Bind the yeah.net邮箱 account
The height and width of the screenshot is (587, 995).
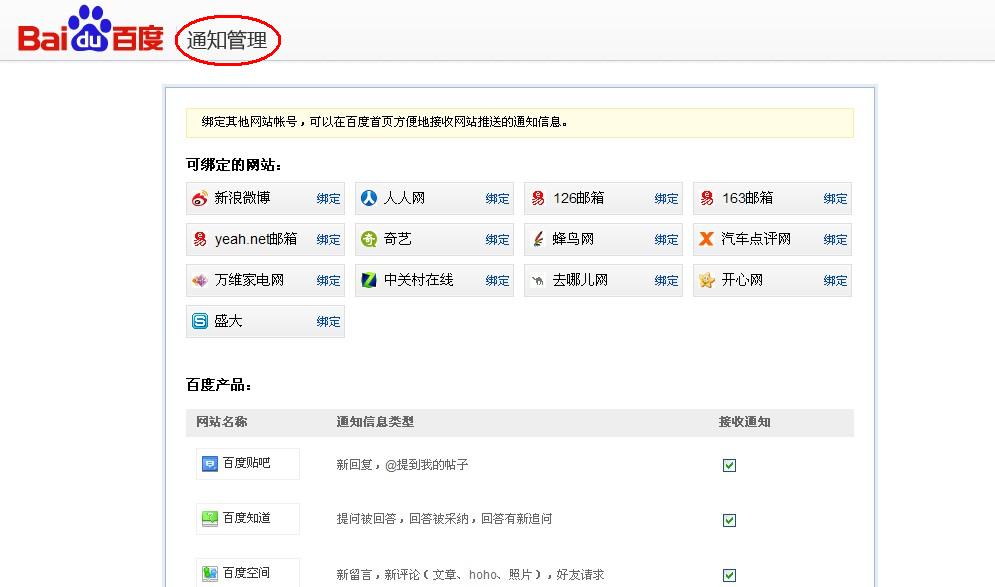pyautogui.click(x=328, y=240)
